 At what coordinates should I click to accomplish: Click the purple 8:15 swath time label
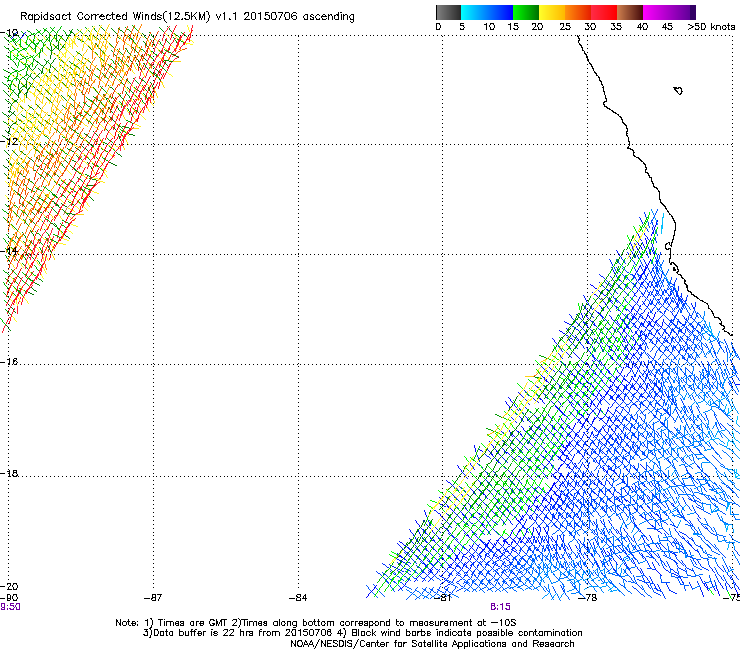pos(500,607)
